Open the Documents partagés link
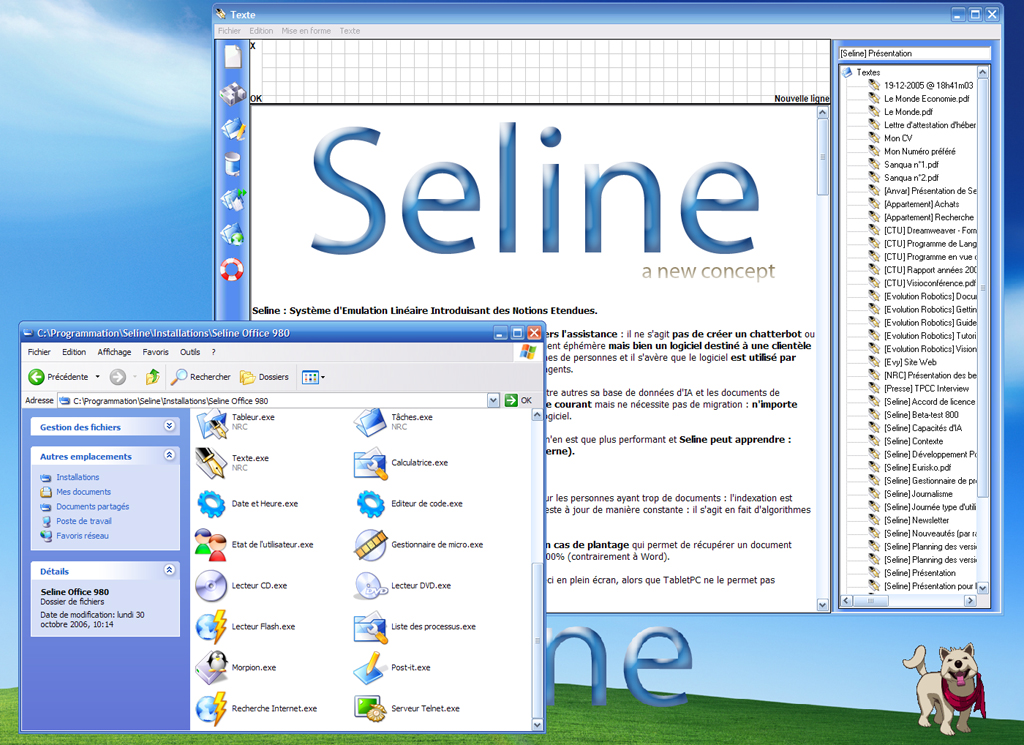 click(93, 507)
